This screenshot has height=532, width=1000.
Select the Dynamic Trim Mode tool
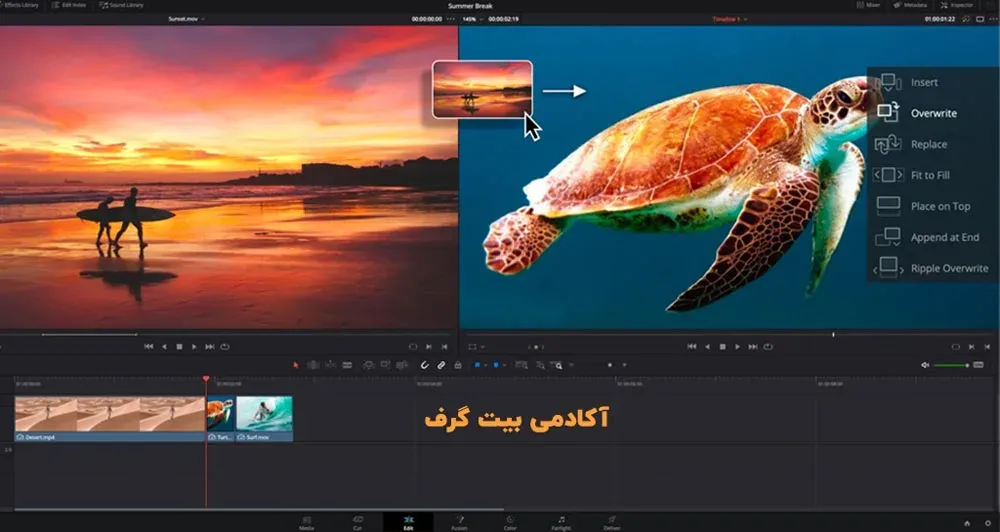[330, 365]
